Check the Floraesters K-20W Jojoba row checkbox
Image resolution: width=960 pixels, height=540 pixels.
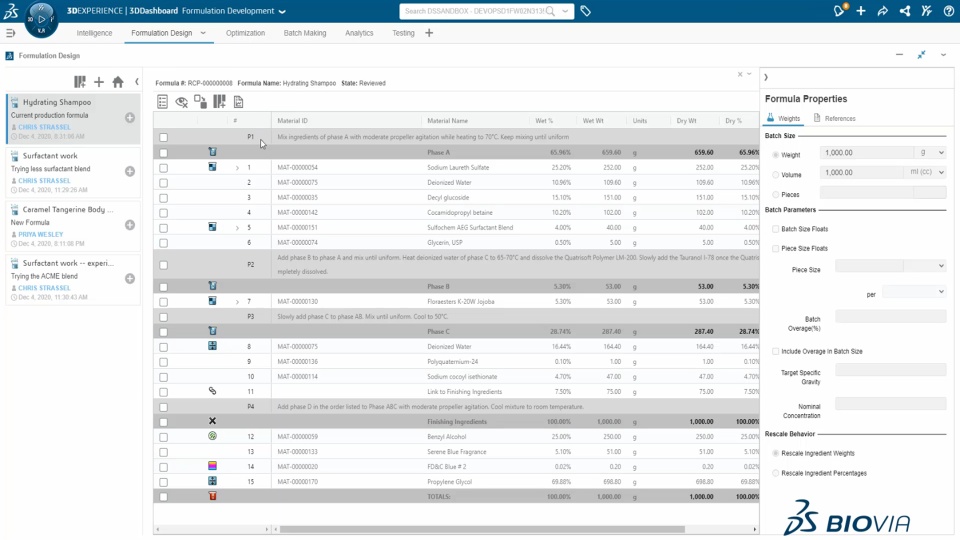[x=163, y=302]
